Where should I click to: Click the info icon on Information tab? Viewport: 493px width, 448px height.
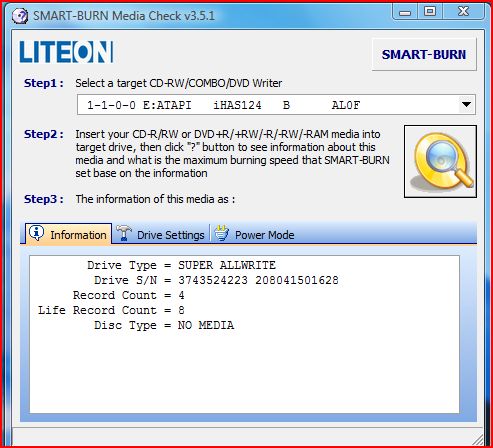click(x=36, y=232)
